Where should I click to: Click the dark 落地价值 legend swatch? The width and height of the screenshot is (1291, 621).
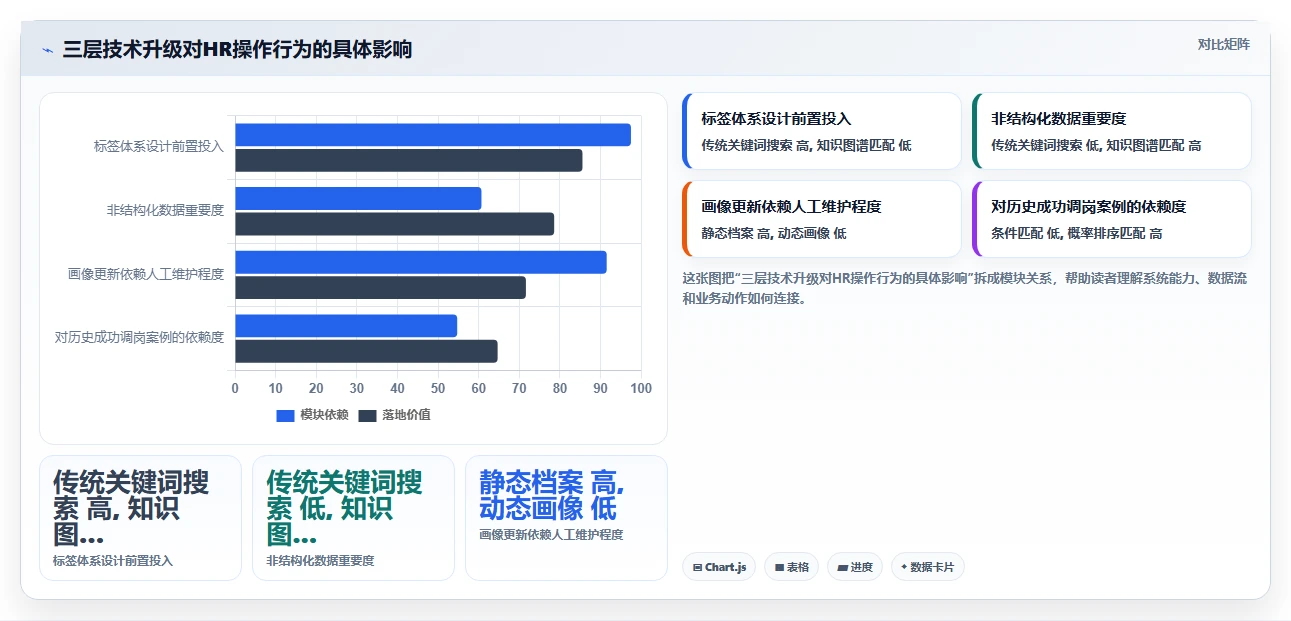click(x=367, y=416)
